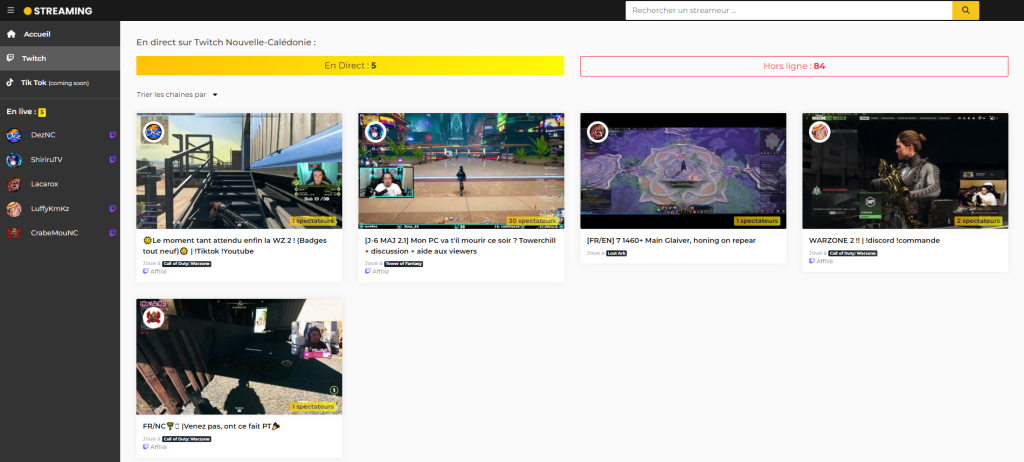Image resolution: width=1024 pixels, height=462 pixels.
Task: Click Twitch badge next to DezNC
Action: point(113,135)
